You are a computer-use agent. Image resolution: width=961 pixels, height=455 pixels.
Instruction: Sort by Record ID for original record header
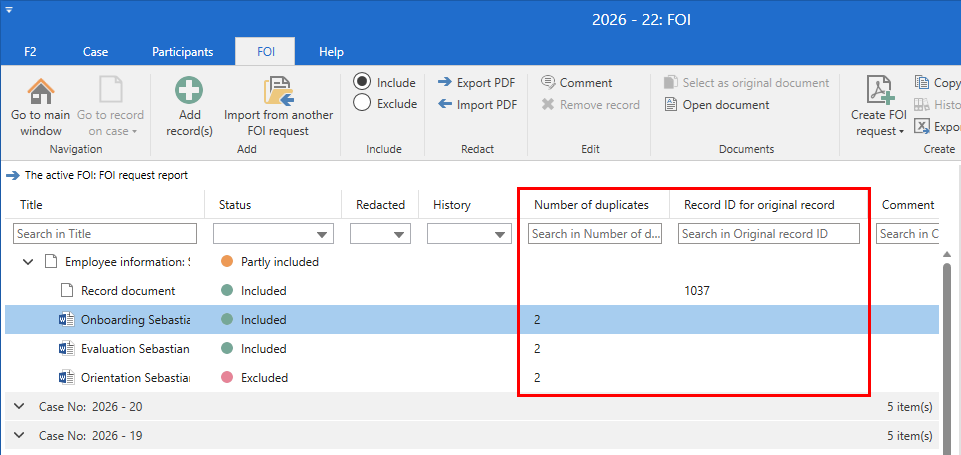pos(759,205)
